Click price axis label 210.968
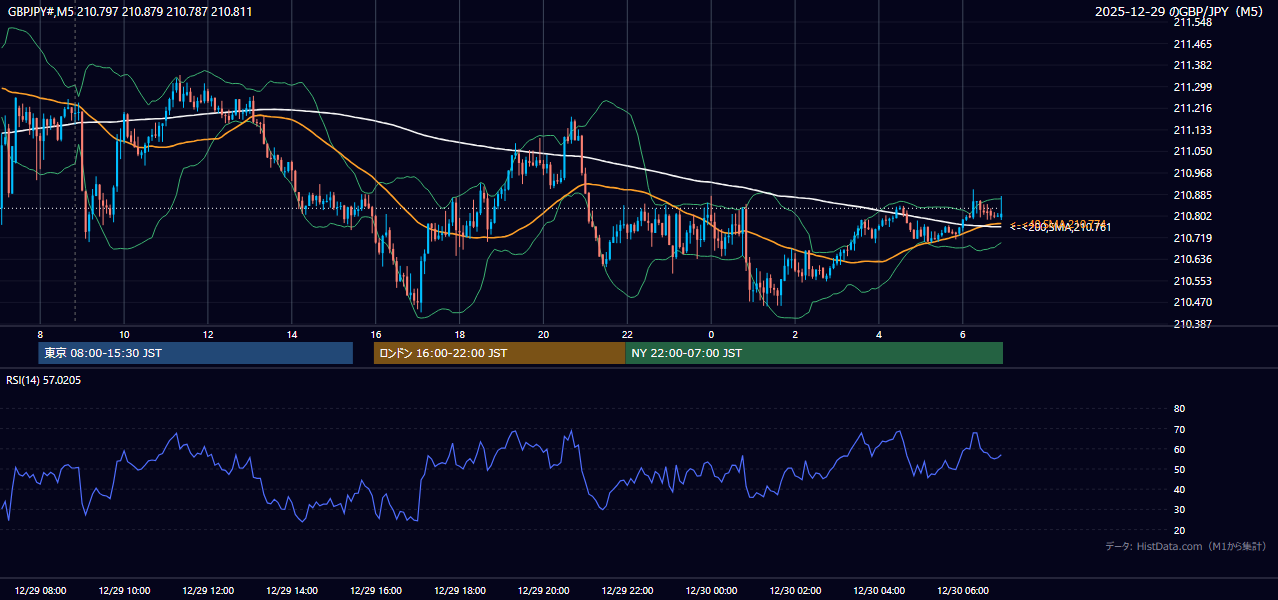 [1193, 173]
